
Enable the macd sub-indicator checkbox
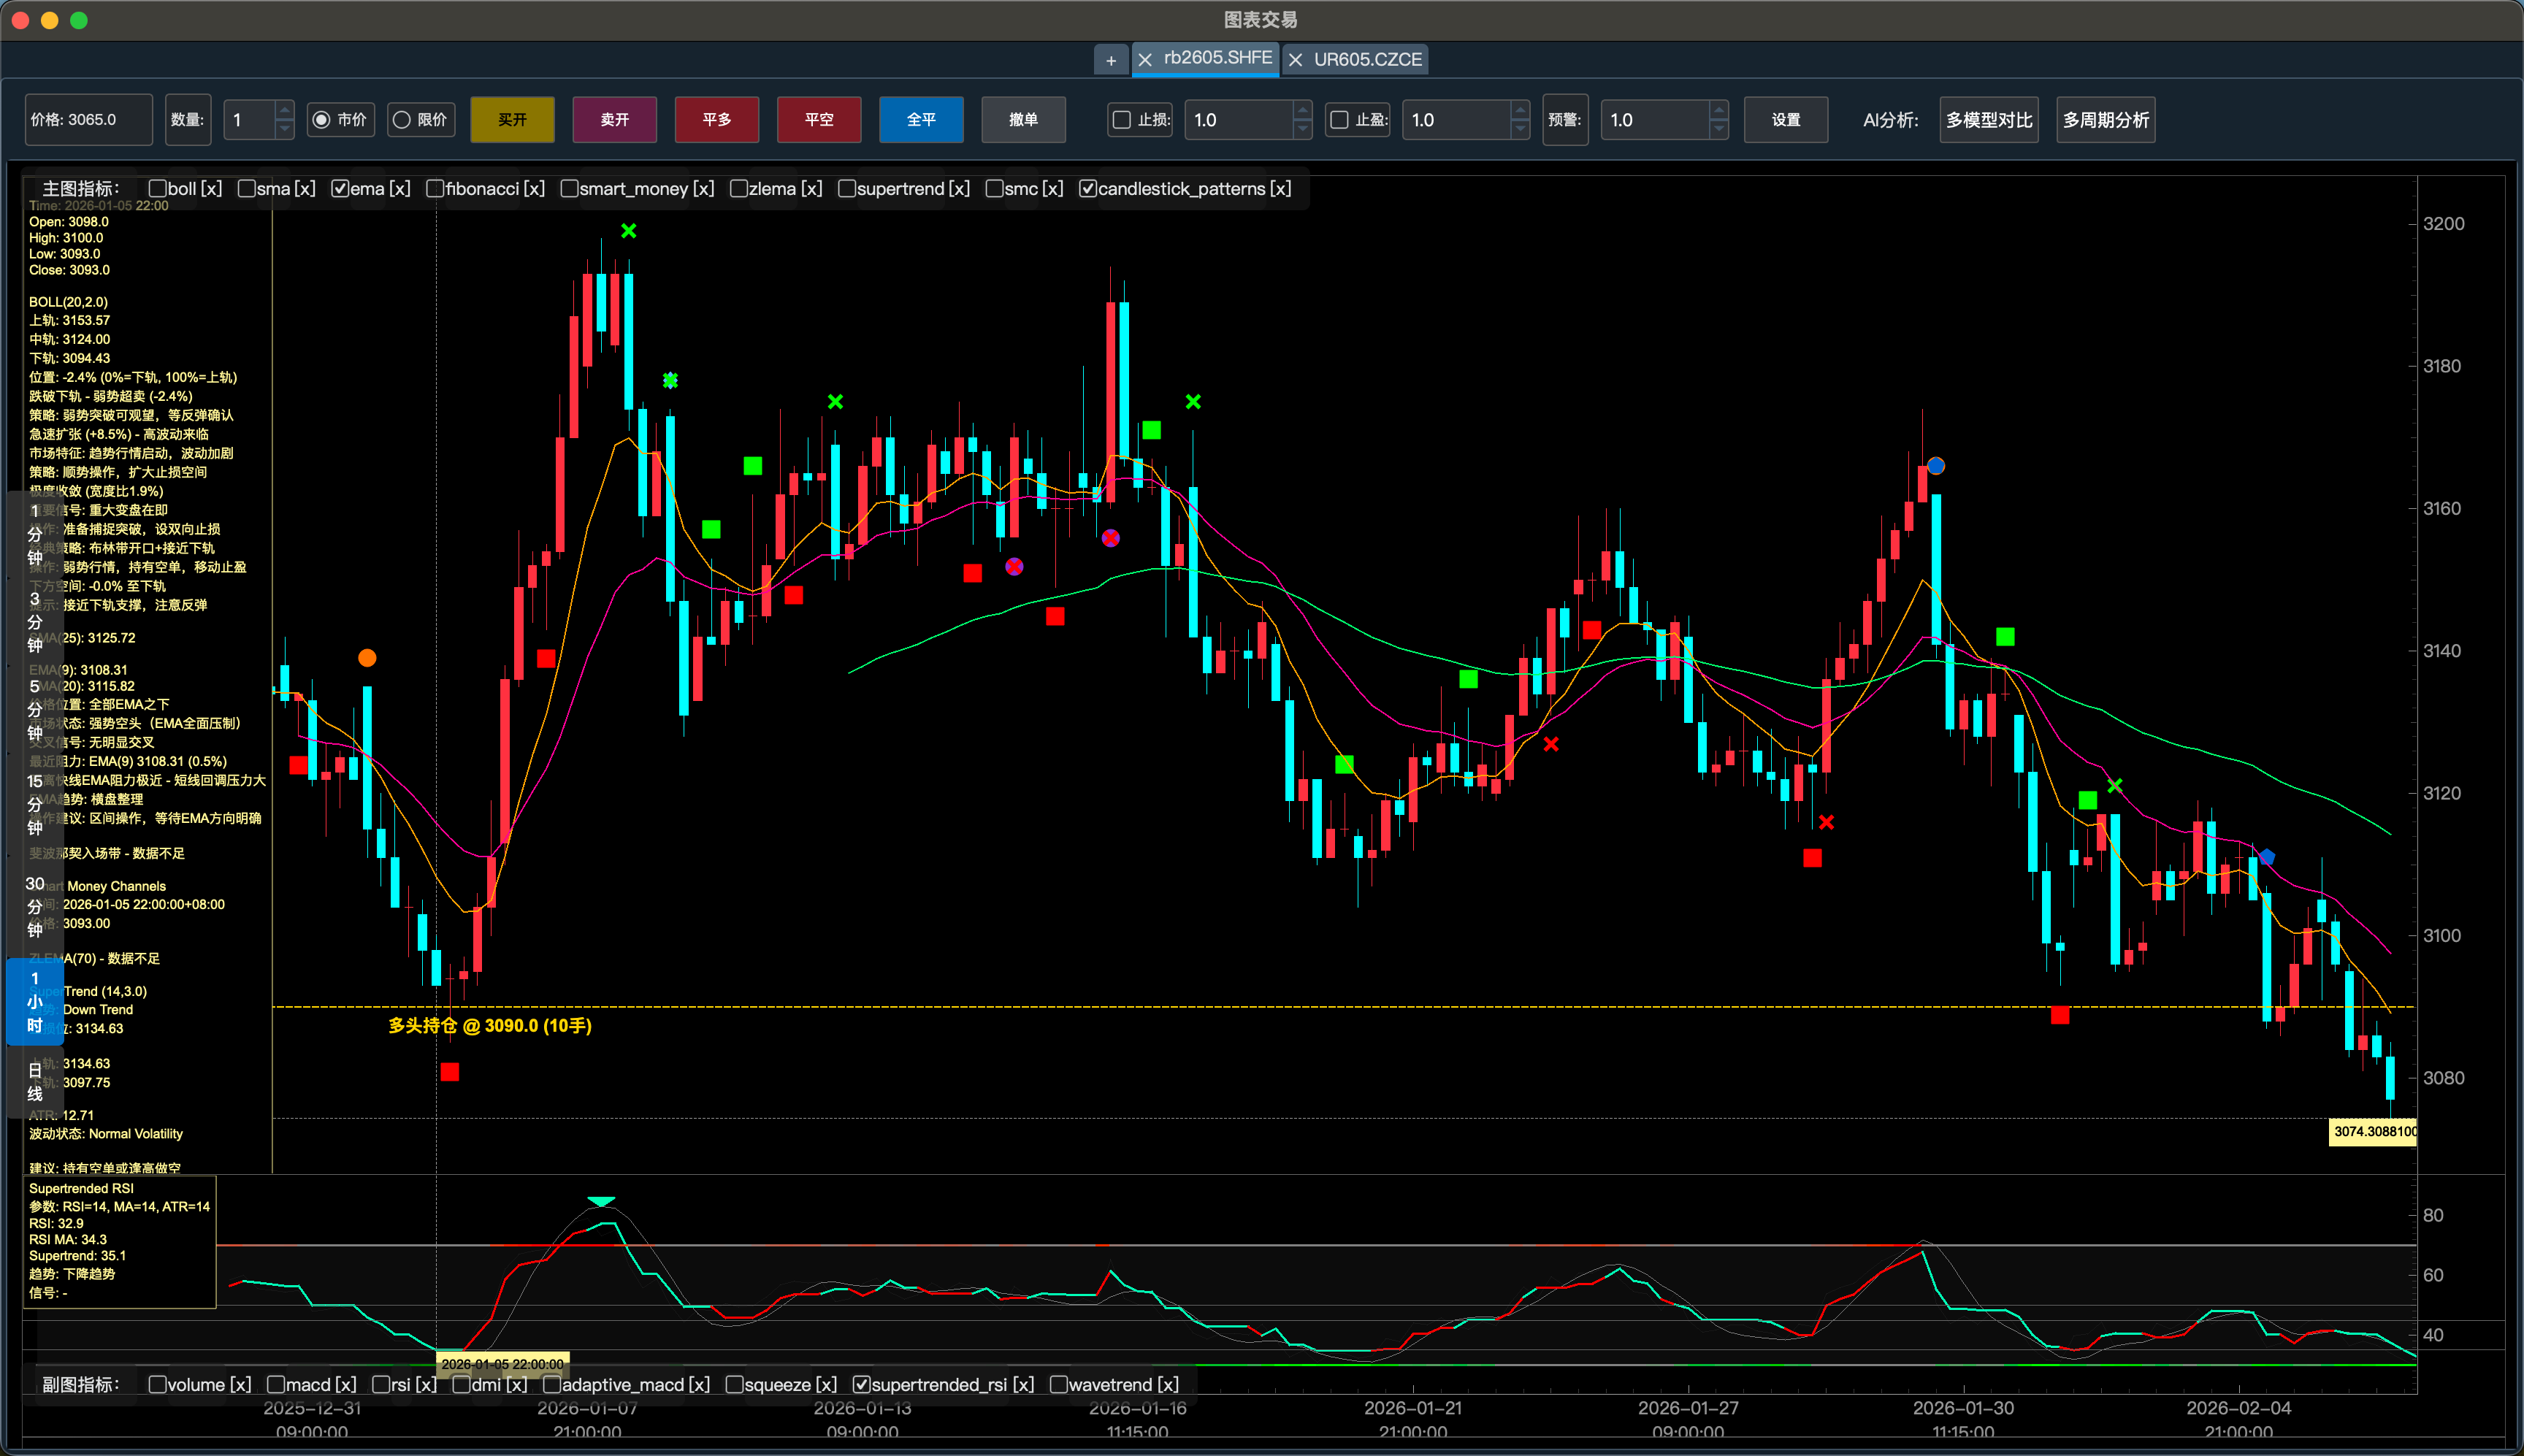tap(276, 1384)
